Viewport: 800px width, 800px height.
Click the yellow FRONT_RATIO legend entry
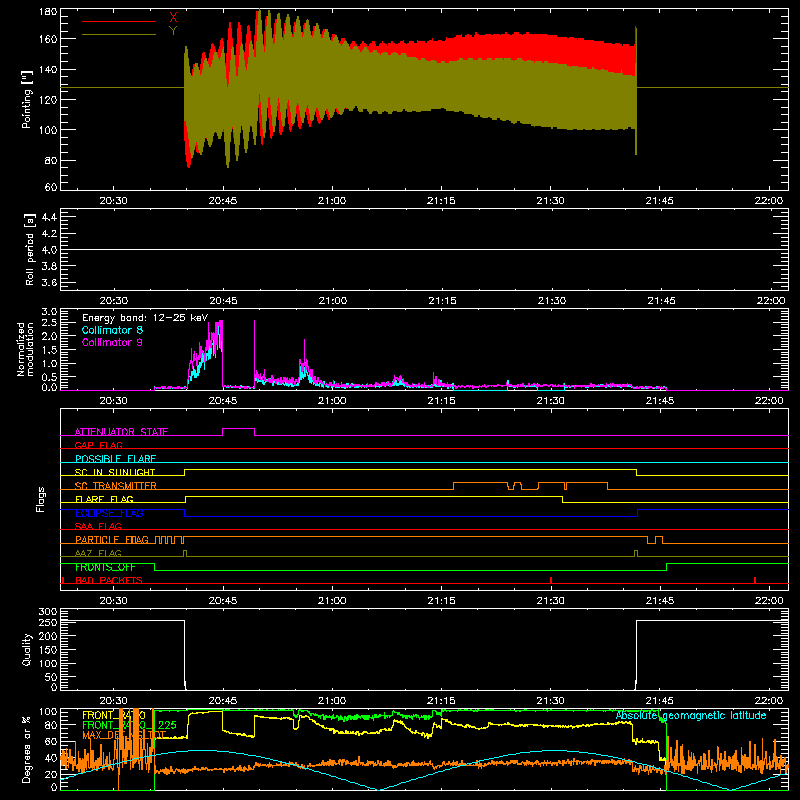[x=114, y=715]
